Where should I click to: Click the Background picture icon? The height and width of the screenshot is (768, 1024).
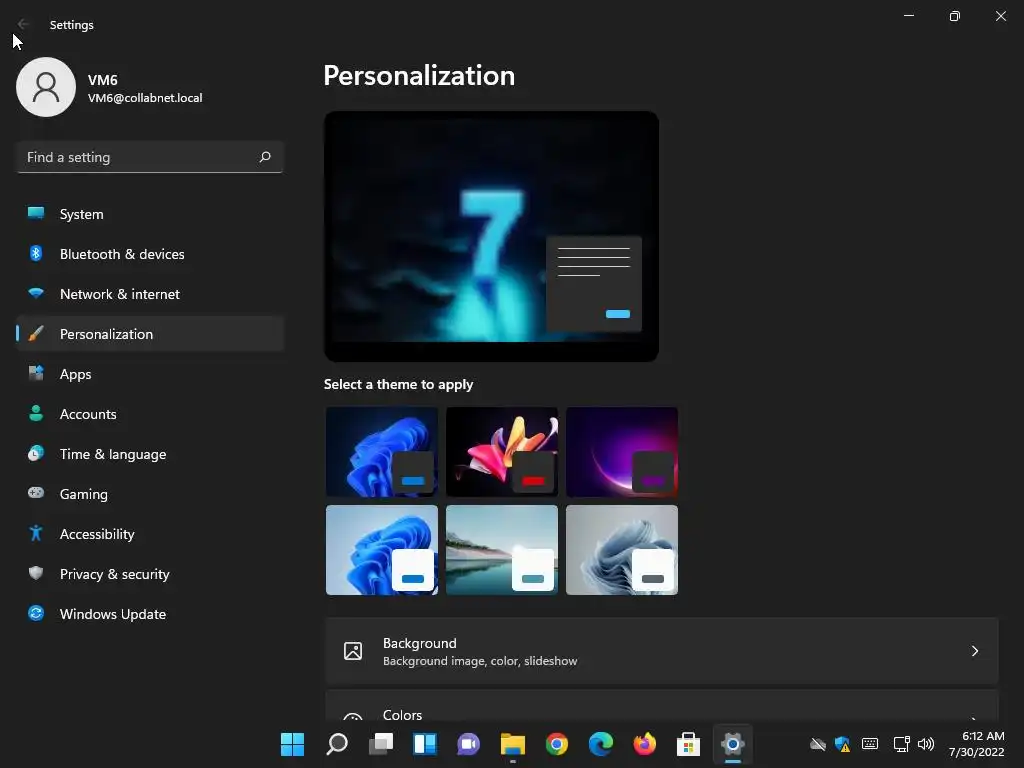click(x=353, y=650)
